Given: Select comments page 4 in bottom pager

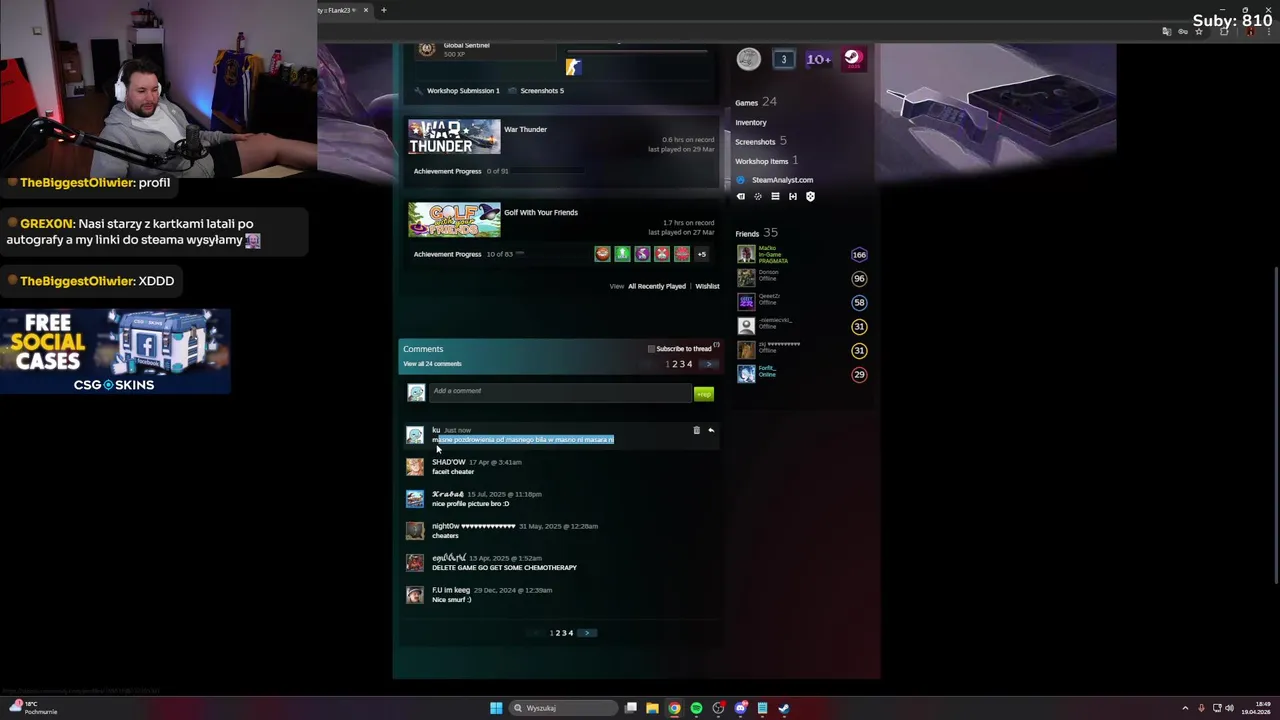Looking at the screenshot, I should pyautogui.click(x=571, y=633).
